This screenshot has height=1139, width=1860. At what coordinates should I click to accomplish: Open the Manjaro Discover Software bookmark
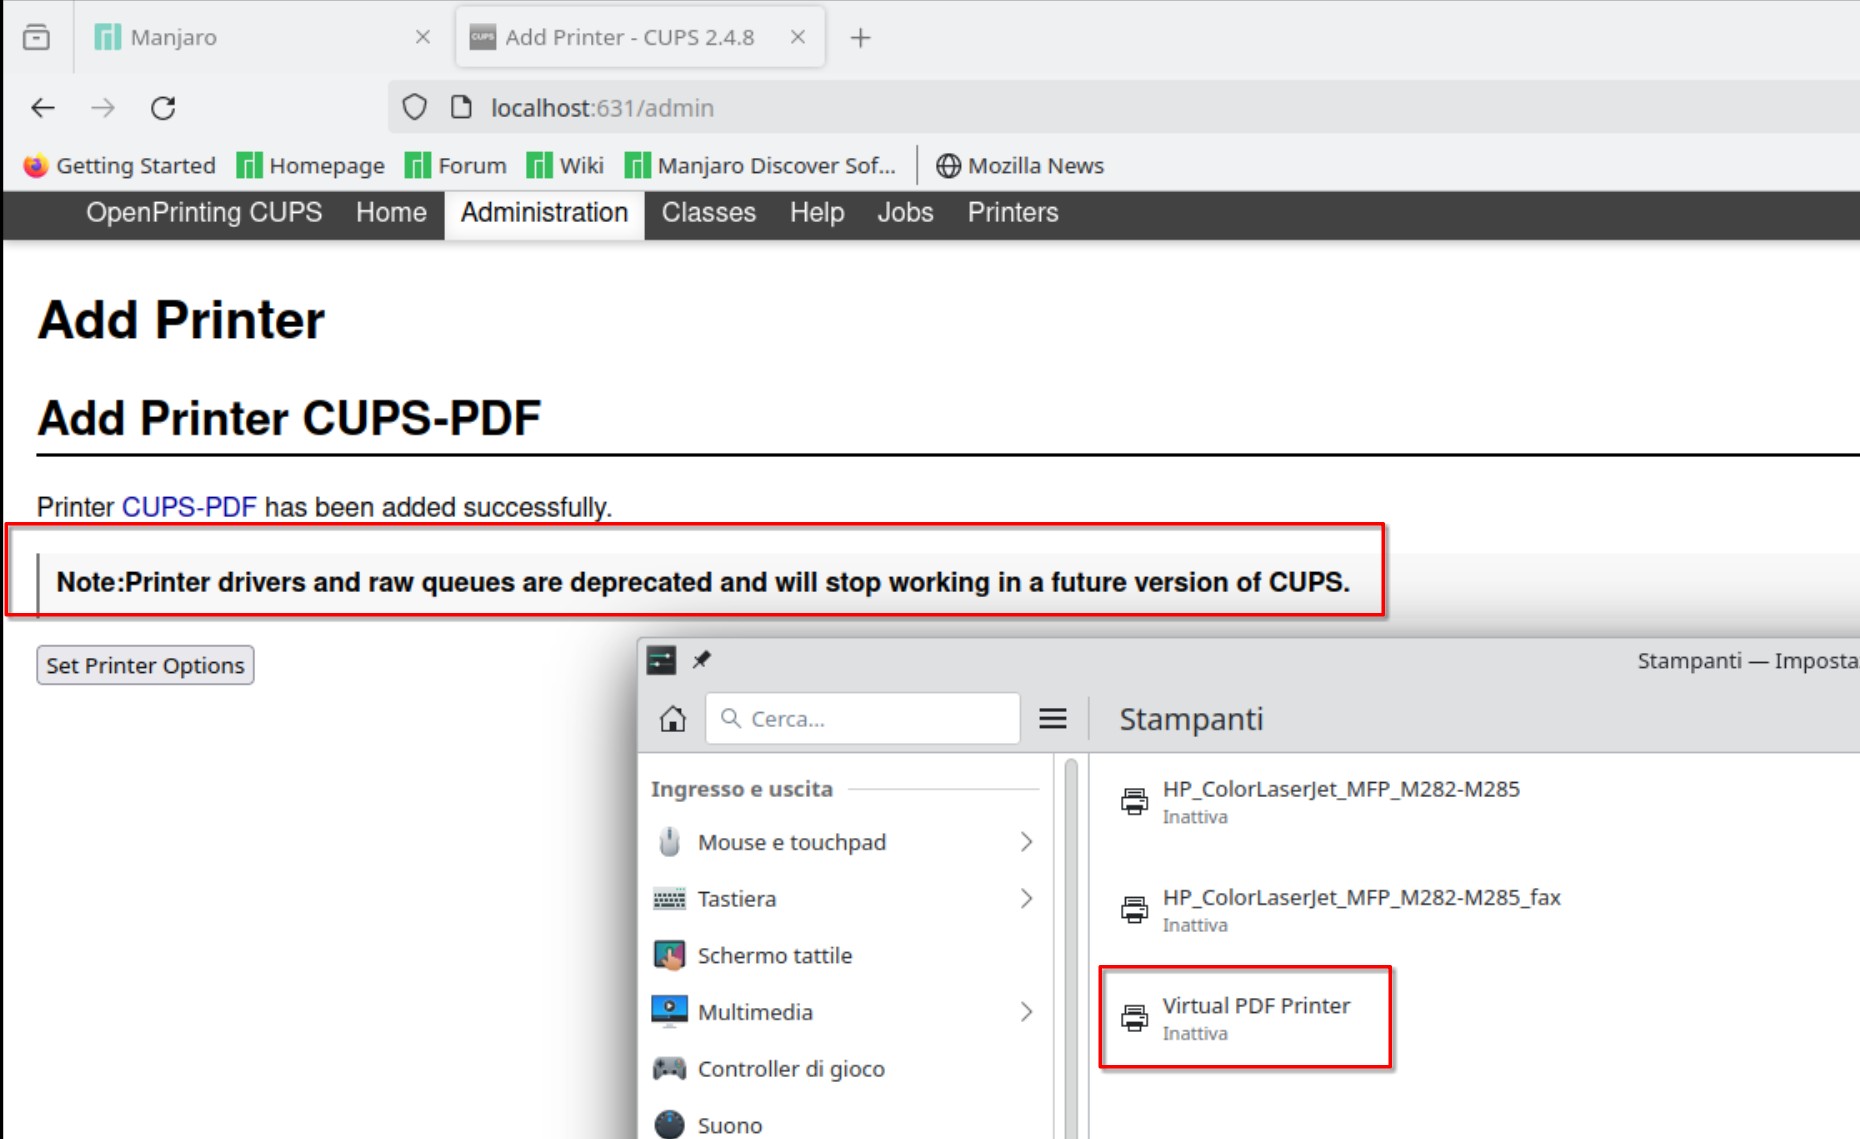coord(760,166)
